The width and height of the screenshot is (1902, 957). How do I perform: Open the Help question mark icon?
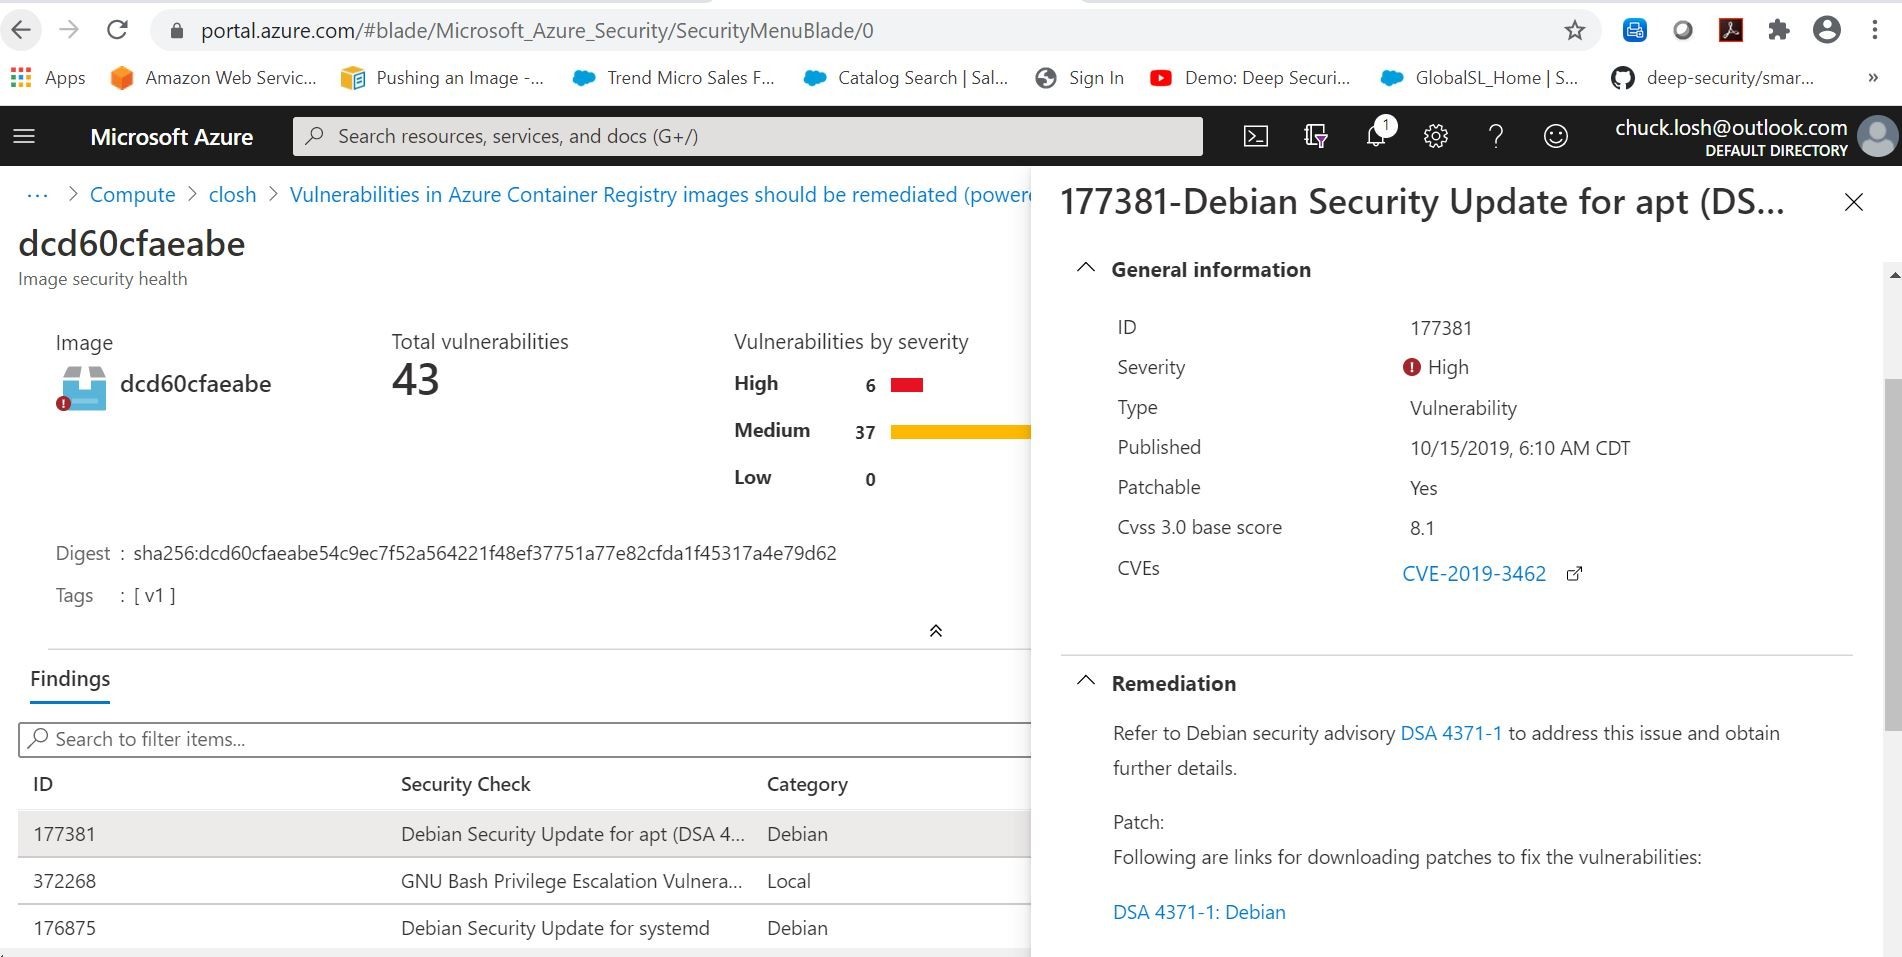click(1496, 136)
